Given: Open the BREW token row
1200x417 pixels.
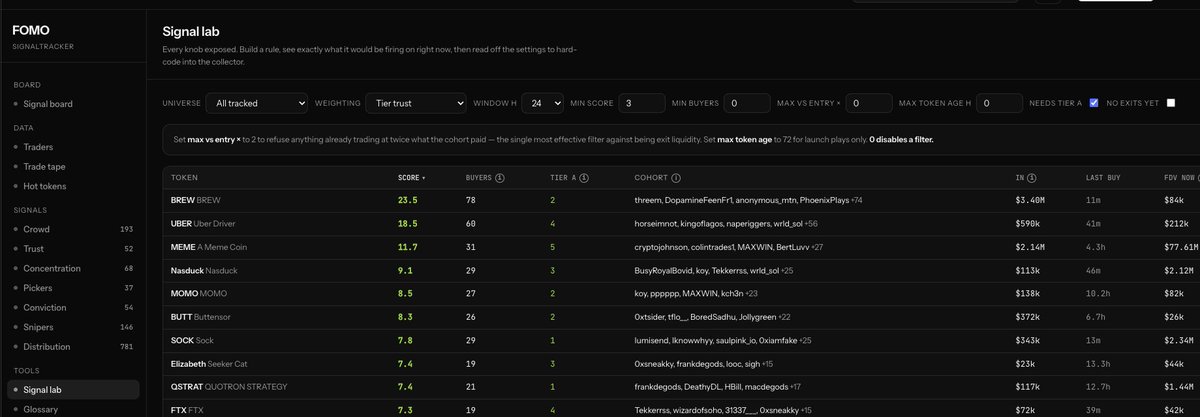Looking at the screenshot, I should [x=681, y=200].
